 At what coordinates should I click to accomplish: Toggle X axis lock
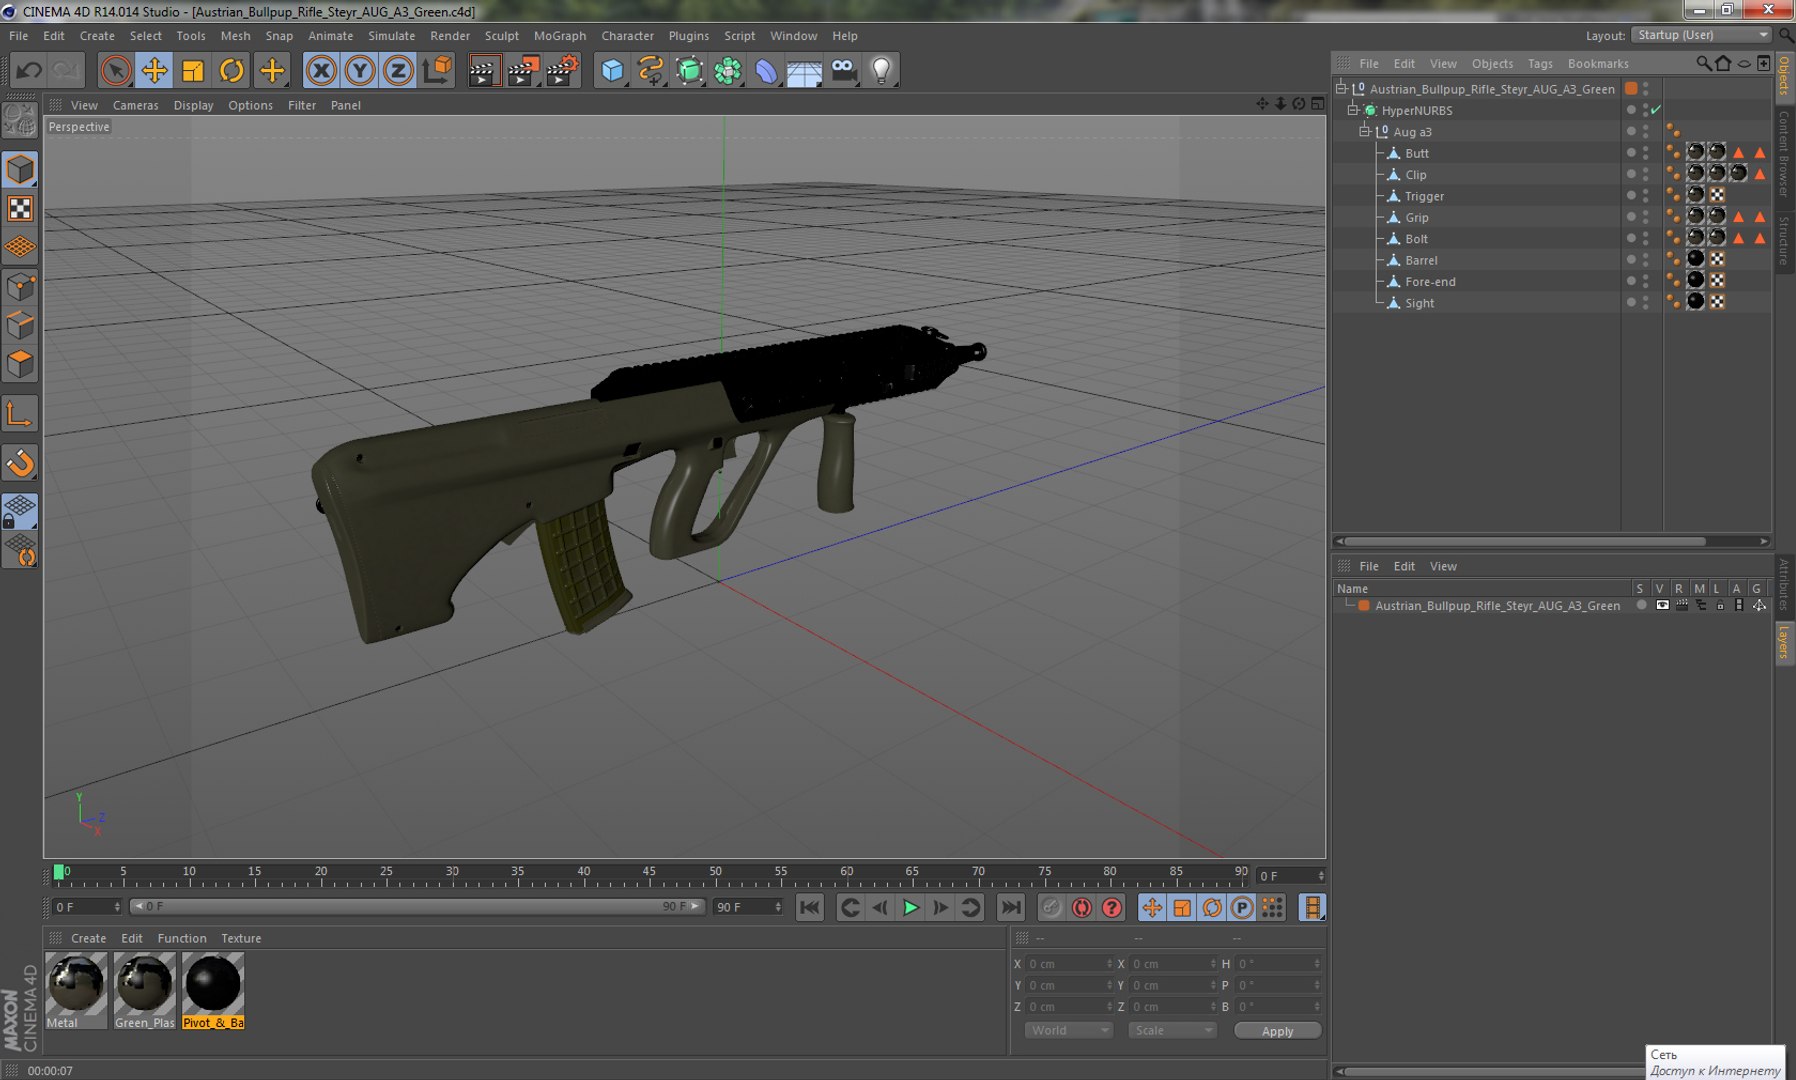pyautogui.click(x=321, y=70)
